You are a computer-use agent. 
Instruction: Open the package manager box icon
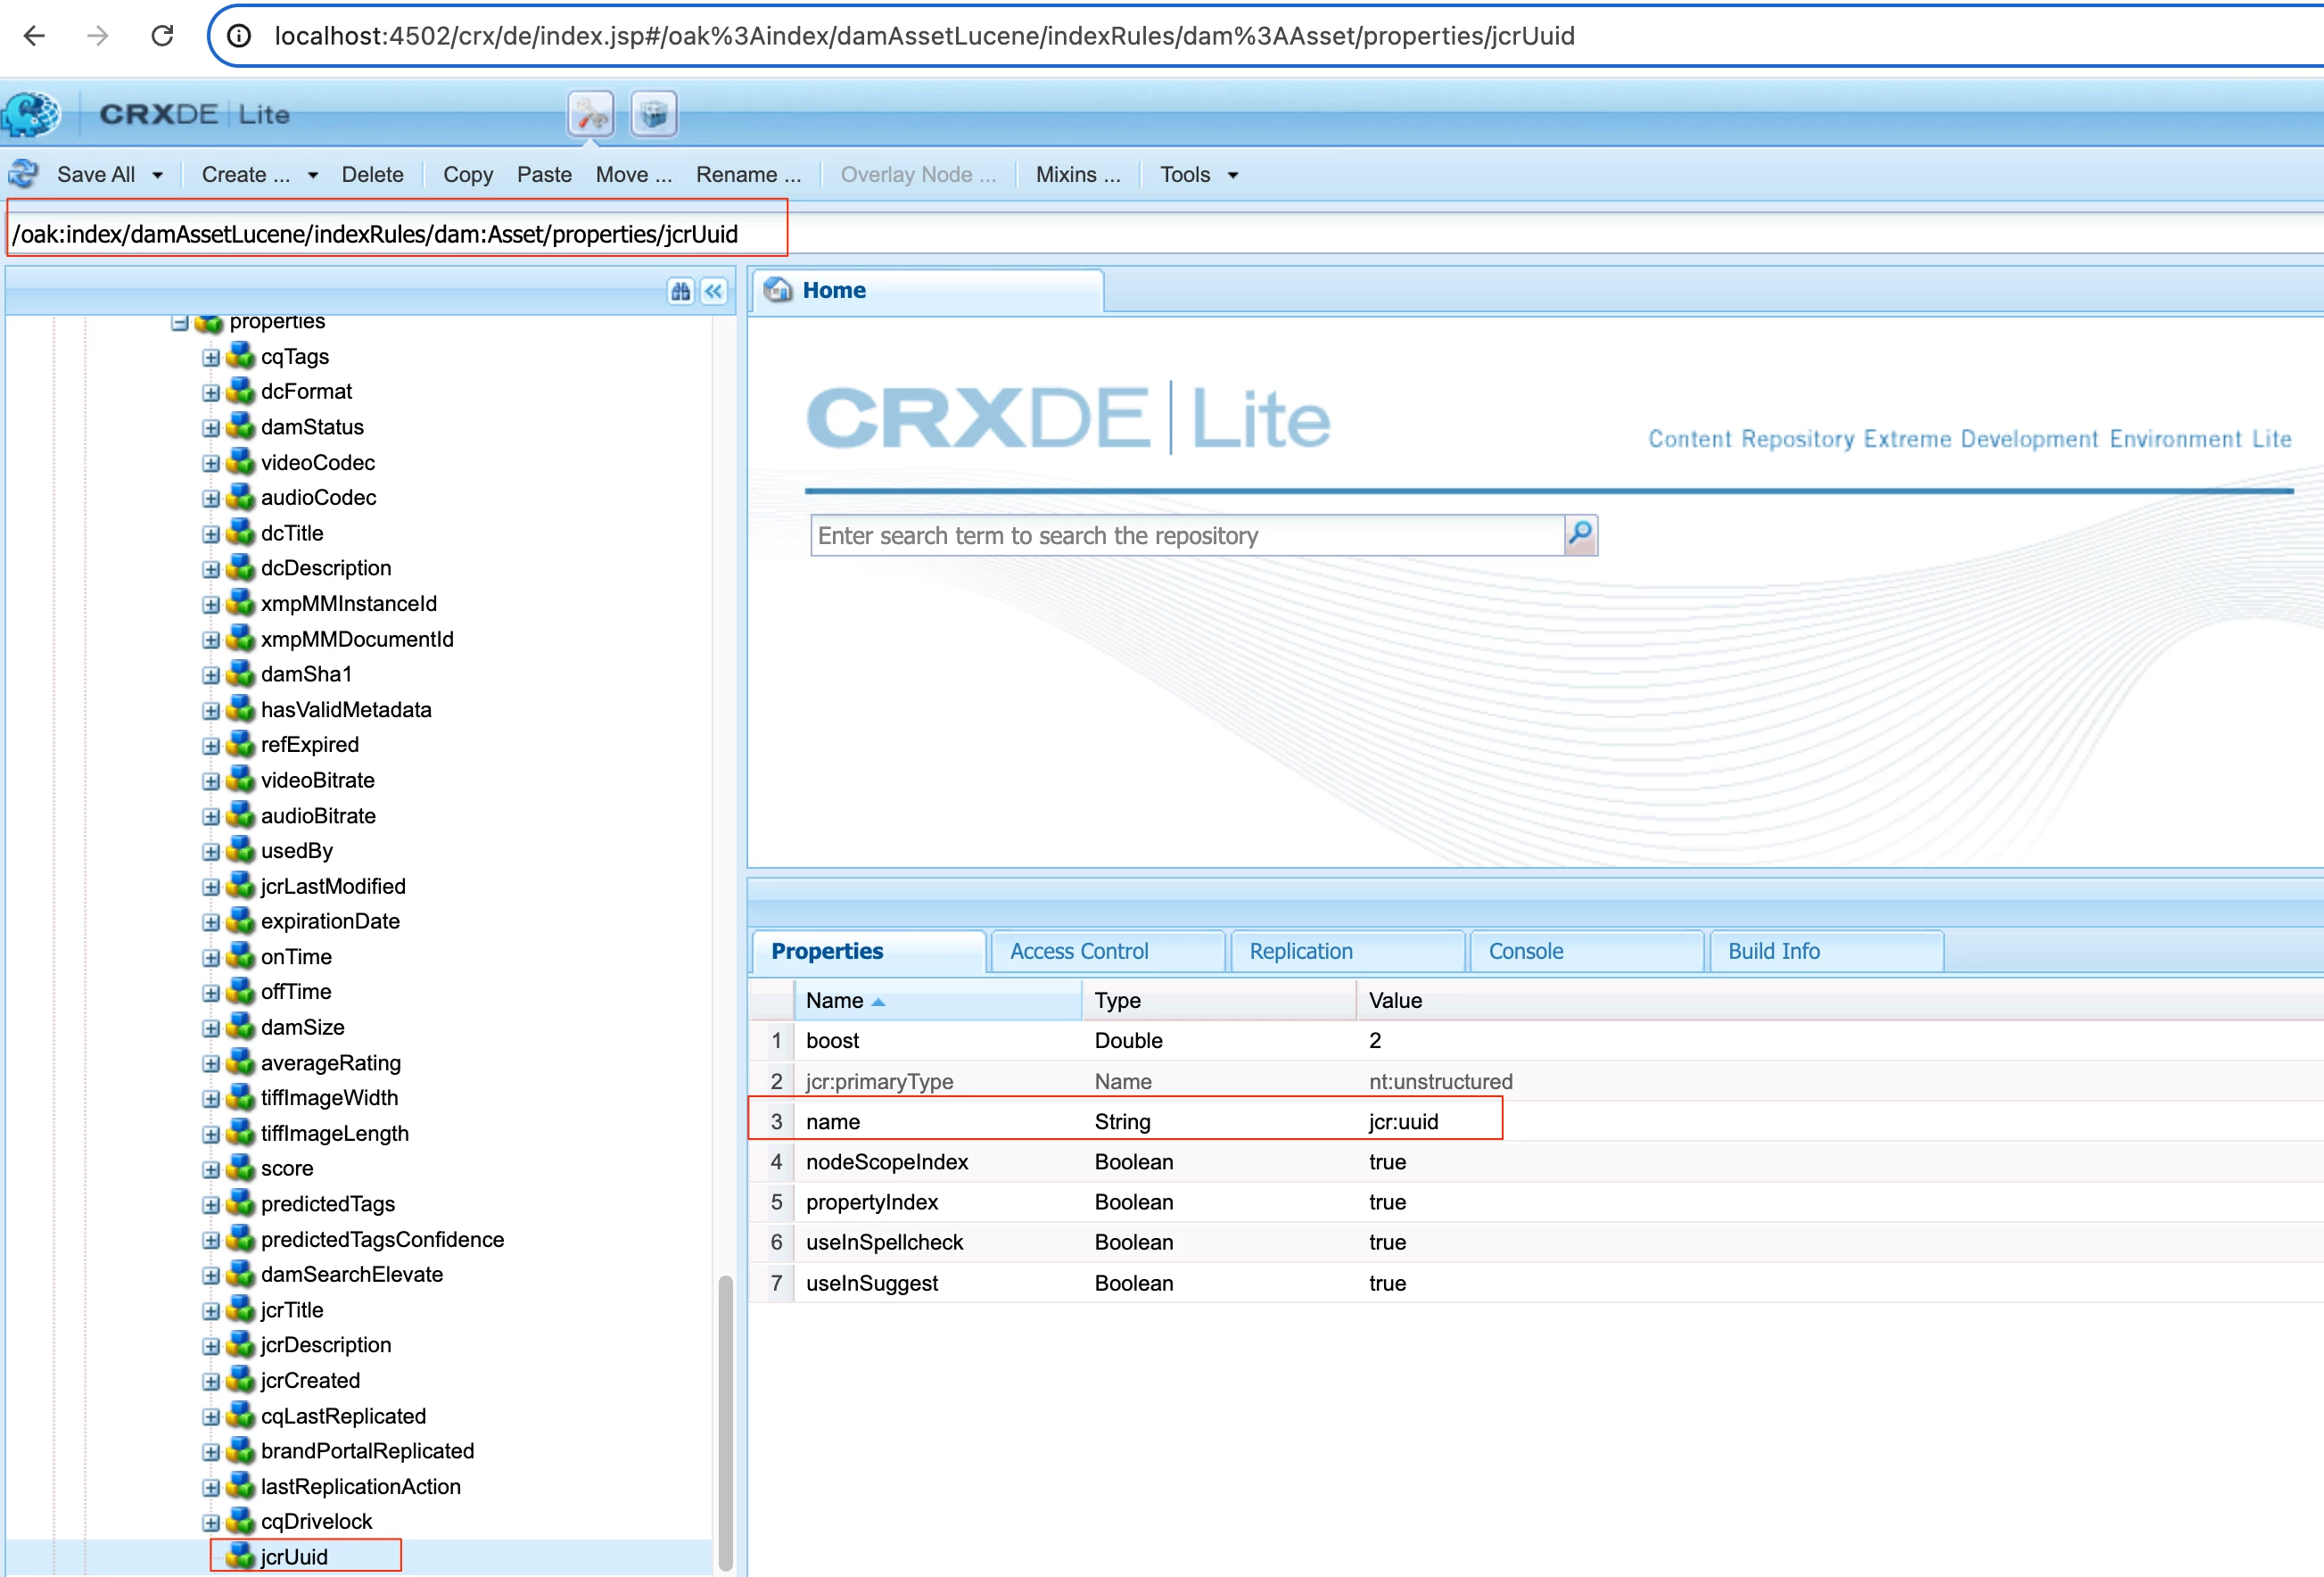point(654,114)
